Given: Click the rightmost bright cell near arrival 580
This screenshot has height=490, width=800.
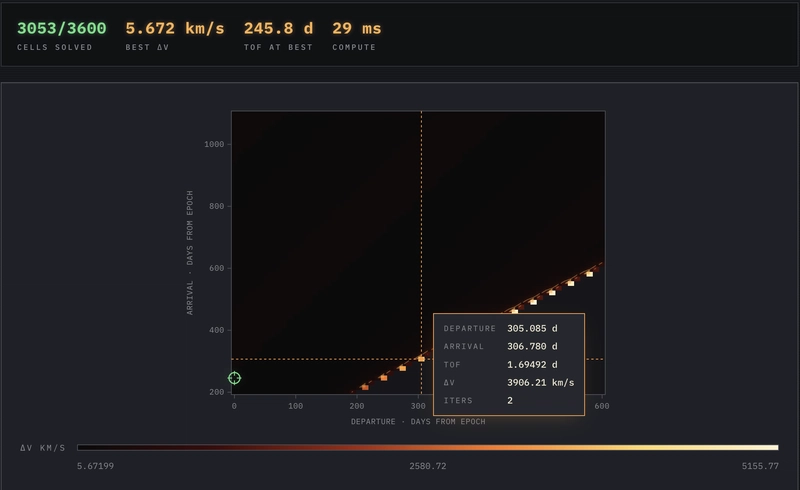Looking at the screenshot, I should click(589, 274).
